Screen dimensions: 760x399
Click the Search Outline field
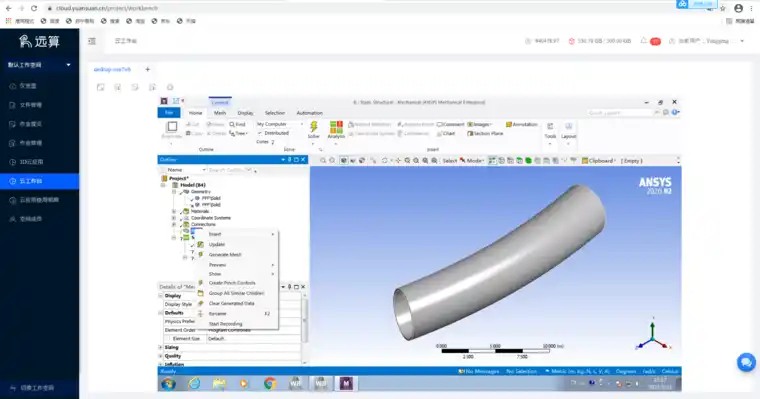[x=230, y=170]
